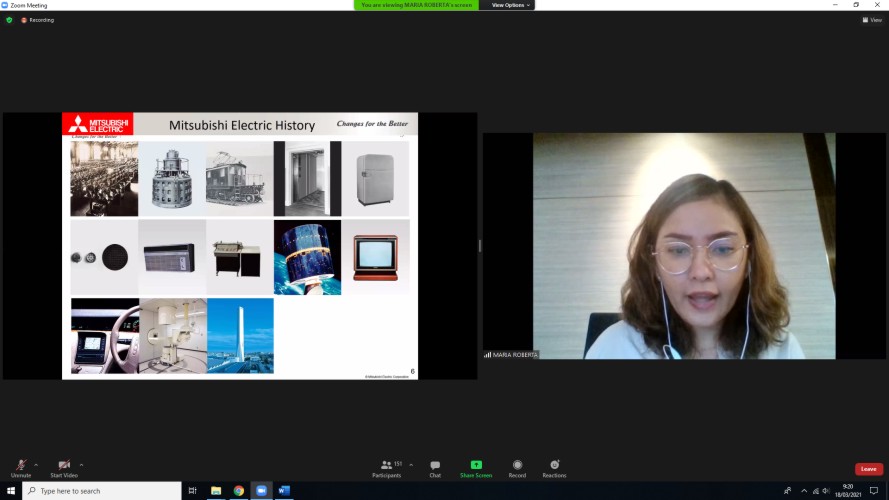Click the Zoom Meeting title bar icon
This screenshot has width=889, height=500.
(x=5, y=5)
